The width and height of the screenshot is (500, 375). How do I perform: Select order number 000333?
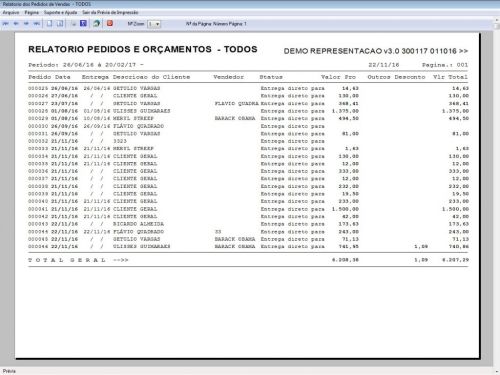coord(38,149)
